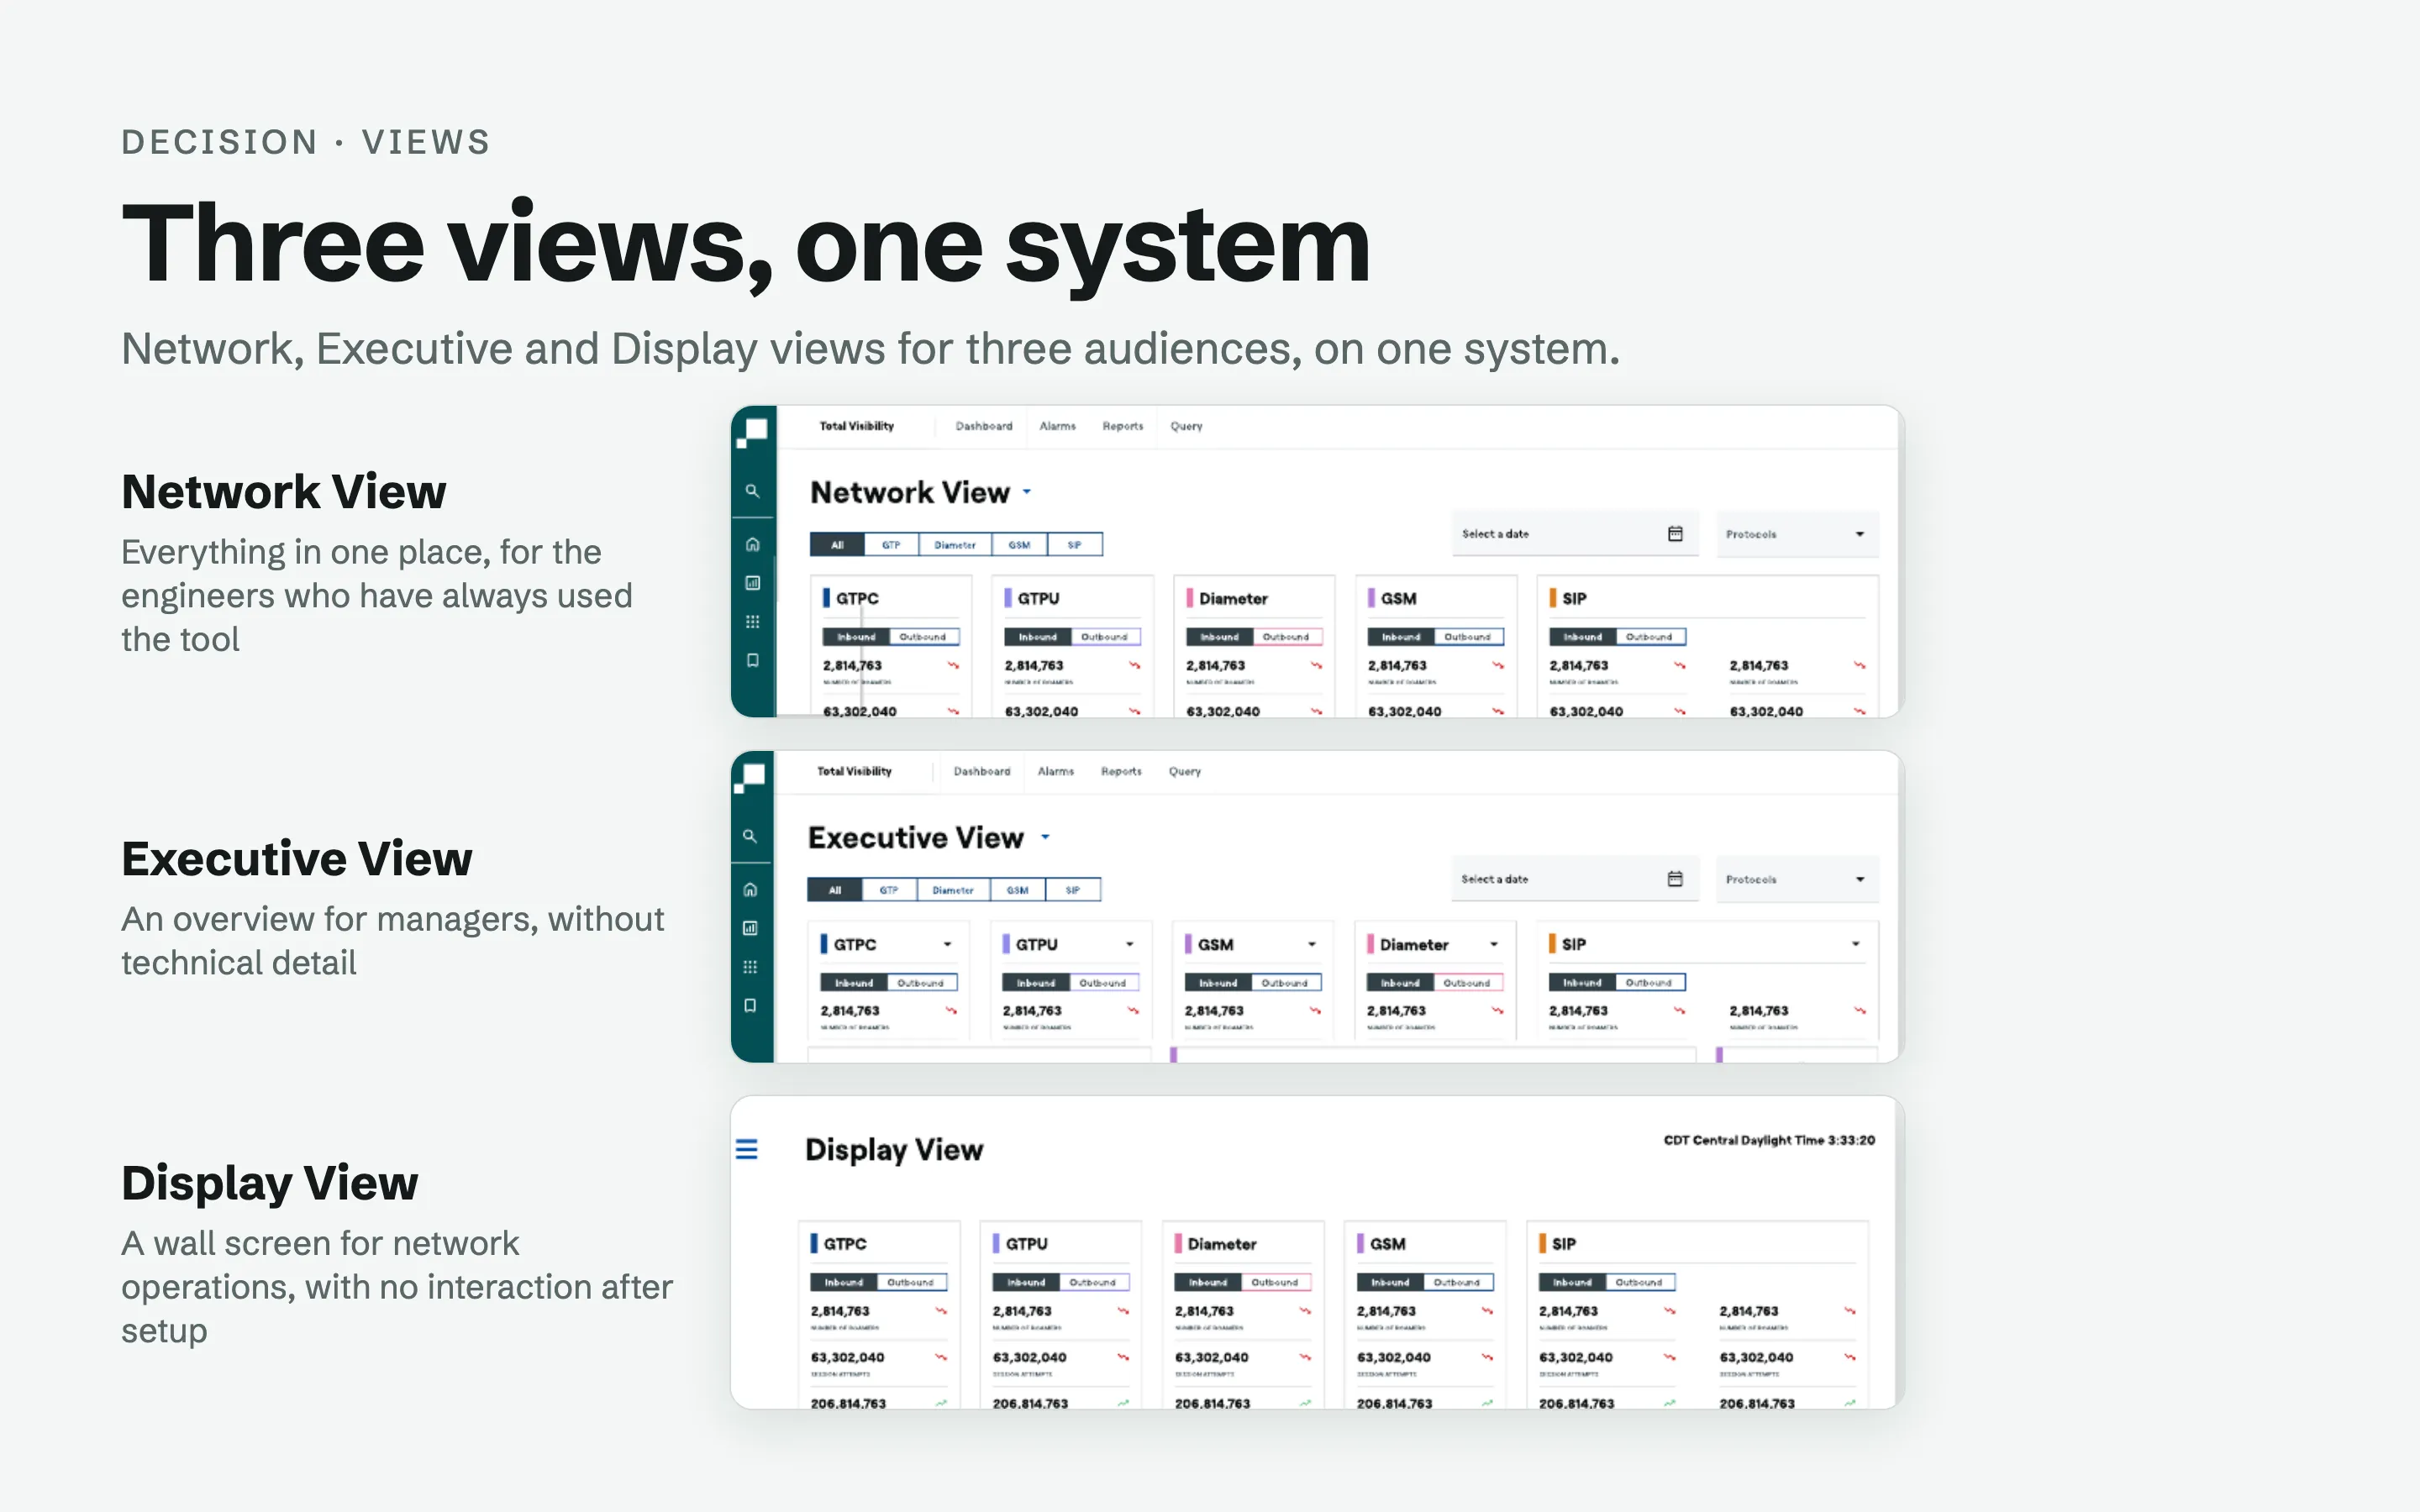
Task: Click the home icon in Network View sidebar
Action: click(752, 544)
